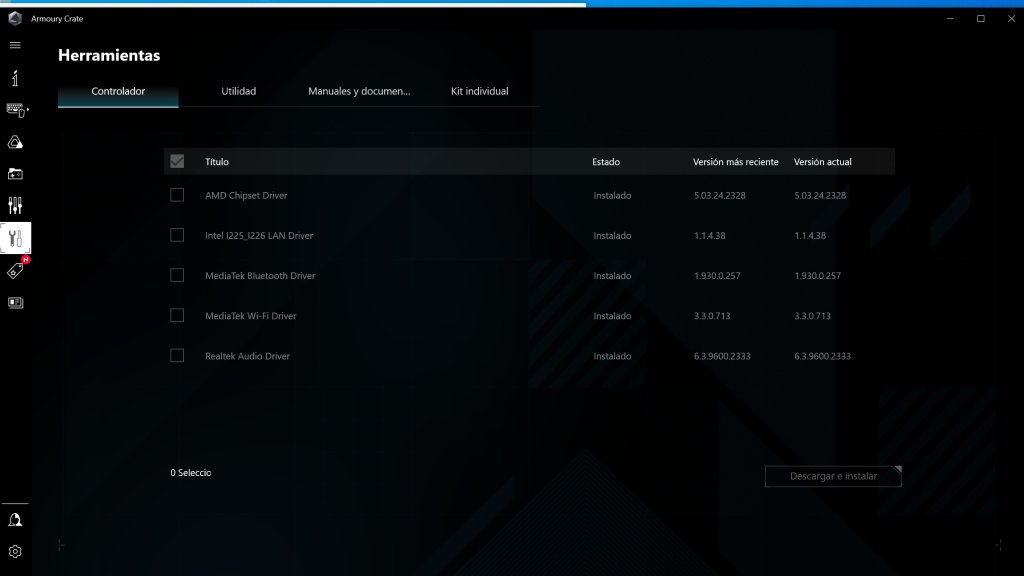Open the Kit individual tab

[x=479, y=91]
